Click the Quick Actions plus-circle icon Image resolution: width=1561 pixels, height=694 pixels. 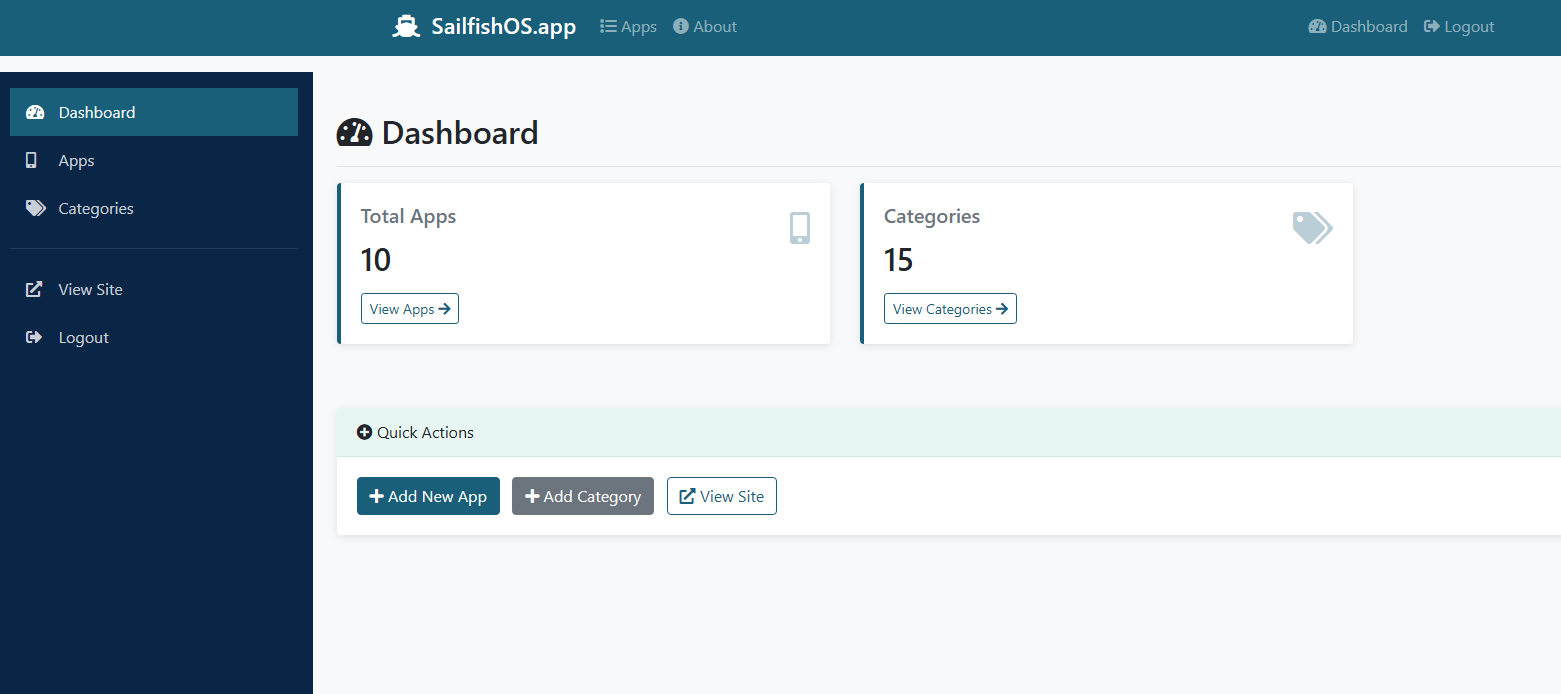click(x=365, y=432)
